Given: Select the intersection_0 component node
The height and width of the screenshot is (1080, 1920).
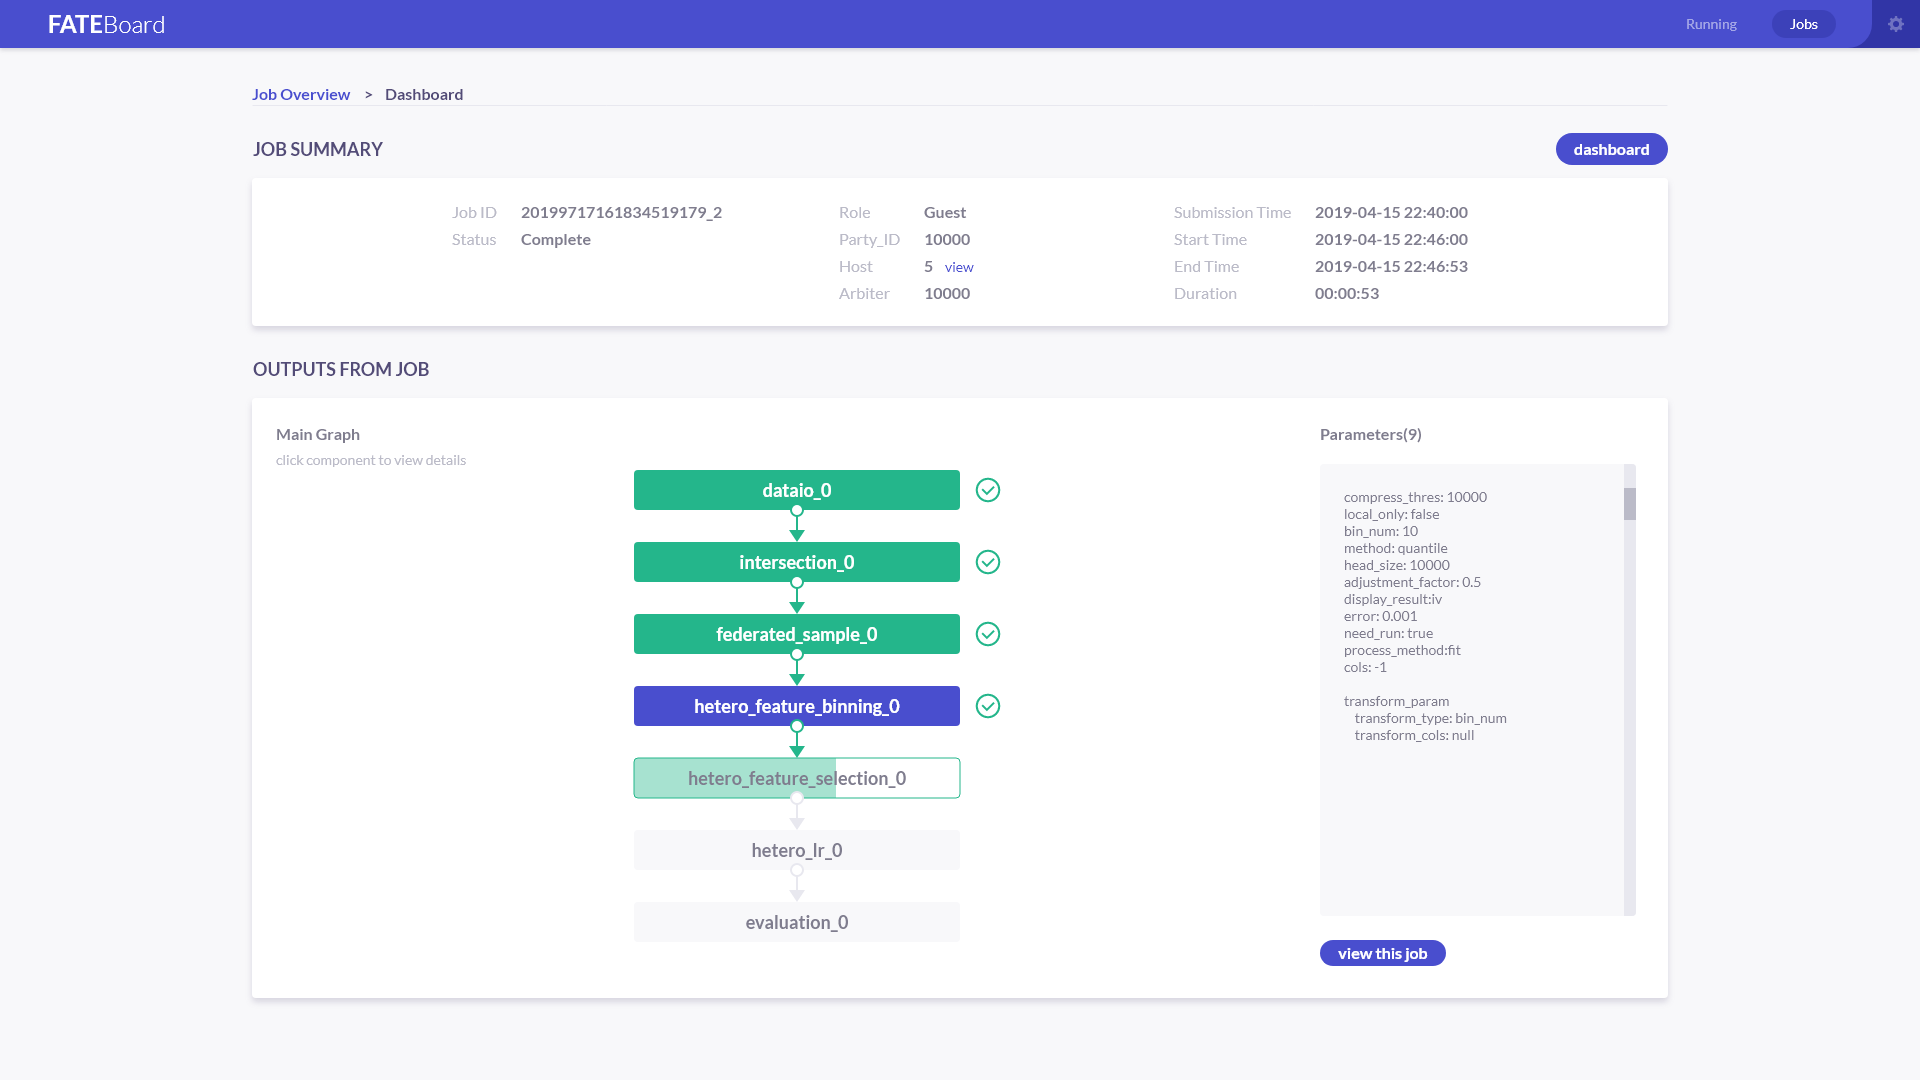Looking at the screenshot, I should pyautogui.click(x=796, y=562).
